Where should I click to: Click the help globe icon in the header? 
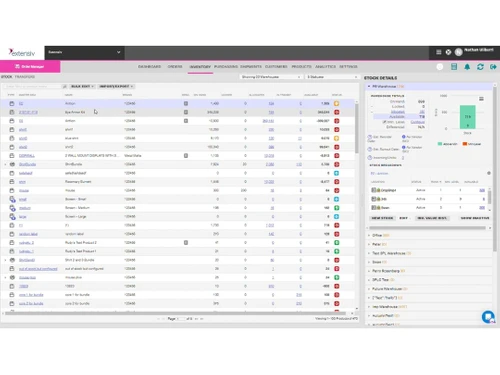click(448, 52)
